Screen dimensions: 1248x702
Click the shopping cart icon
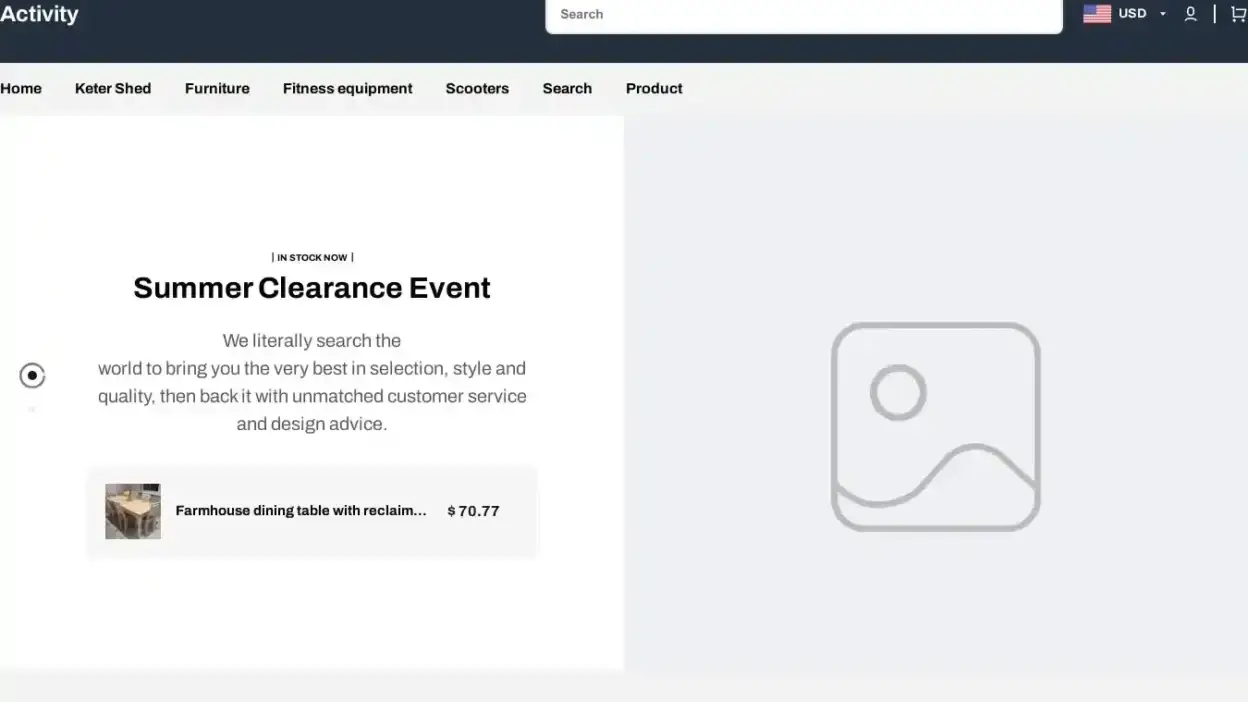pos(1238,14)
